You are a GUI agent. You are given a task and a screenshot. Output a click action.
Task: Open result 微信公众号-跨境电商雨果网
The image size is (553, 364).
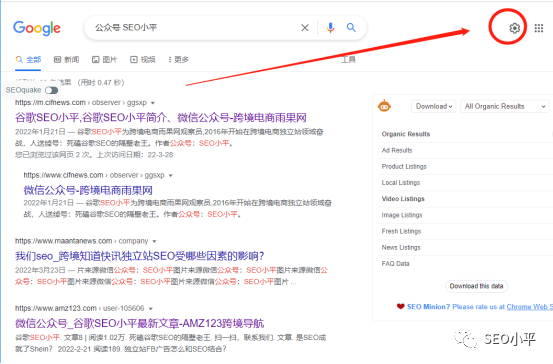tap(88, 190)
